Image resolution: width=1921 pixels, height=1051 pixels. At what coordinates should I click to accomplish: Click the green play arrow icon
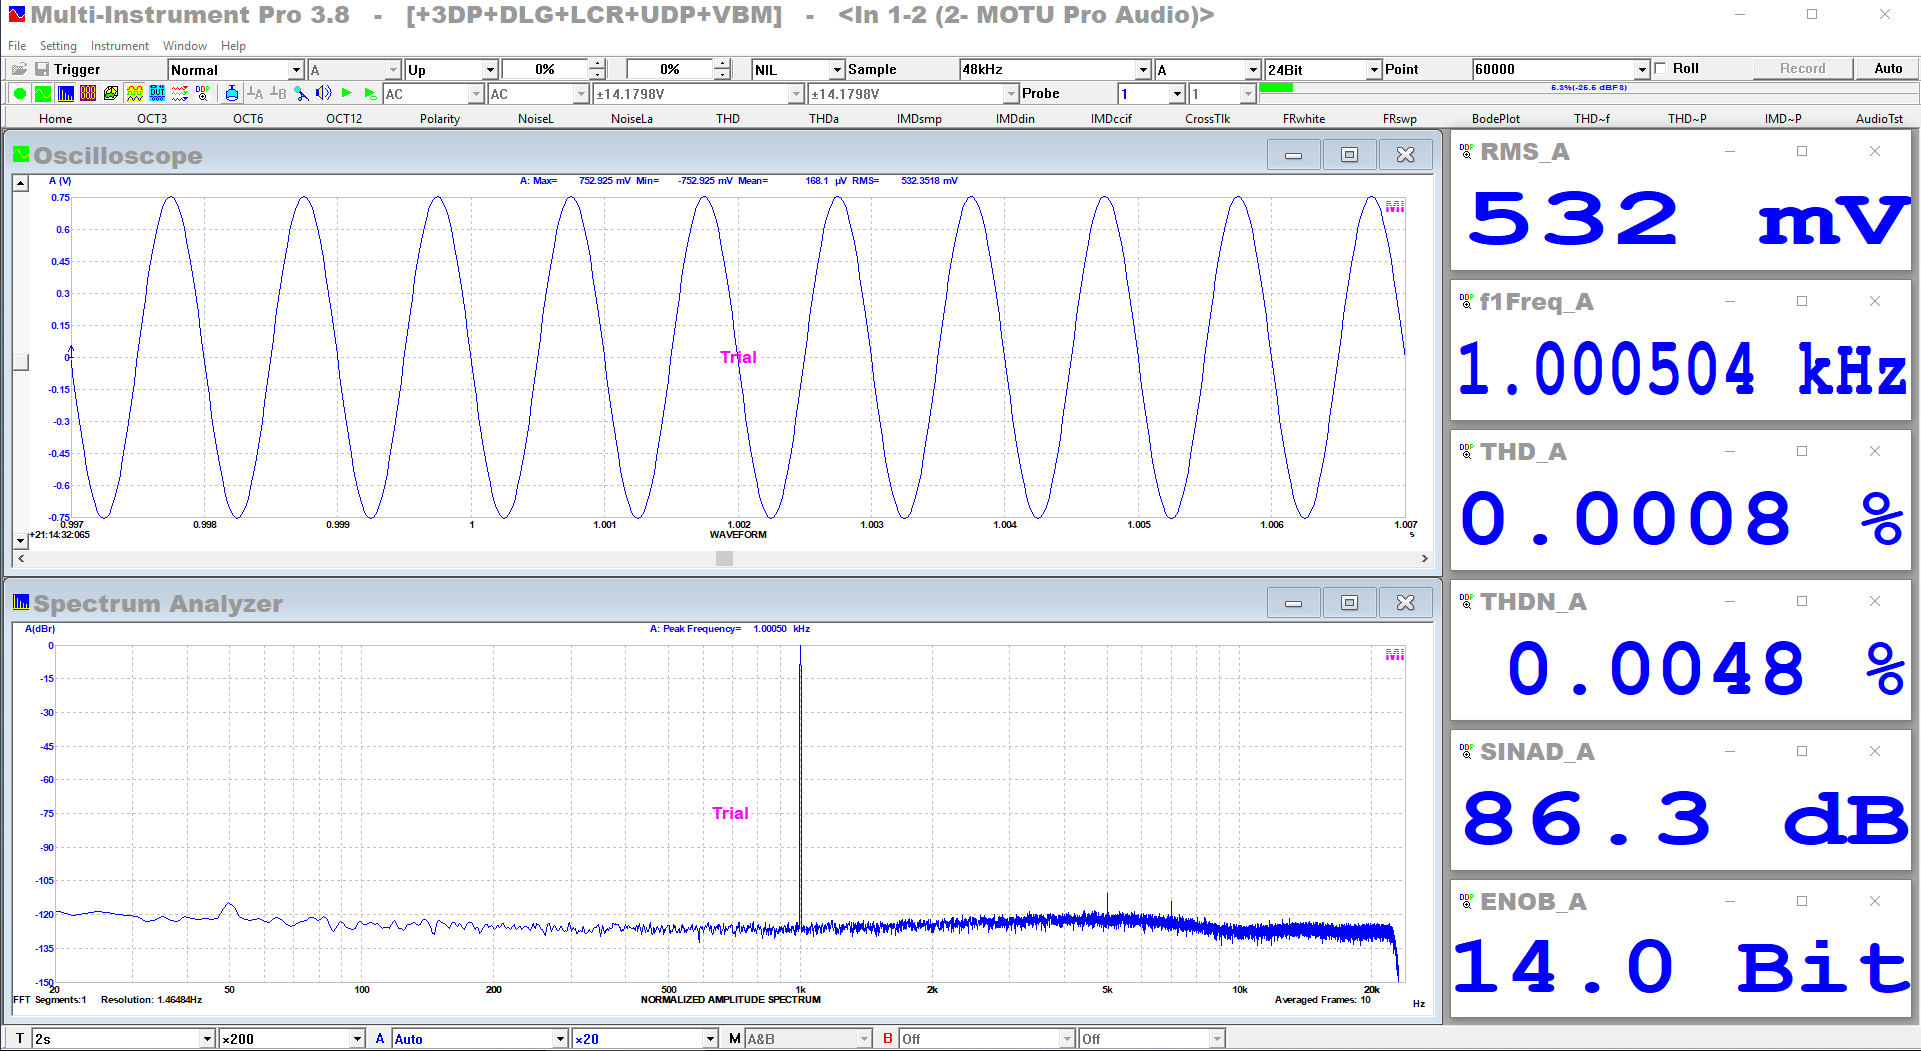coord(347,93)
